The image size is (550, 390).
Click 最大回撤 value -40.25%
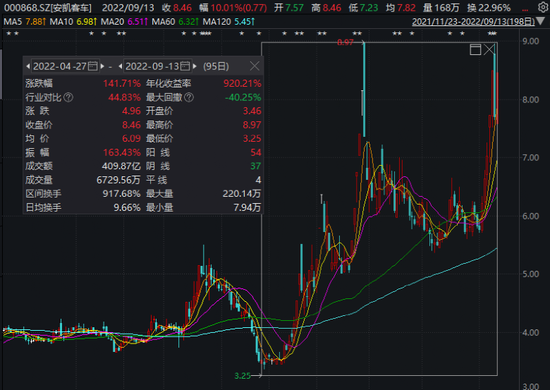[x=243, y=97]
